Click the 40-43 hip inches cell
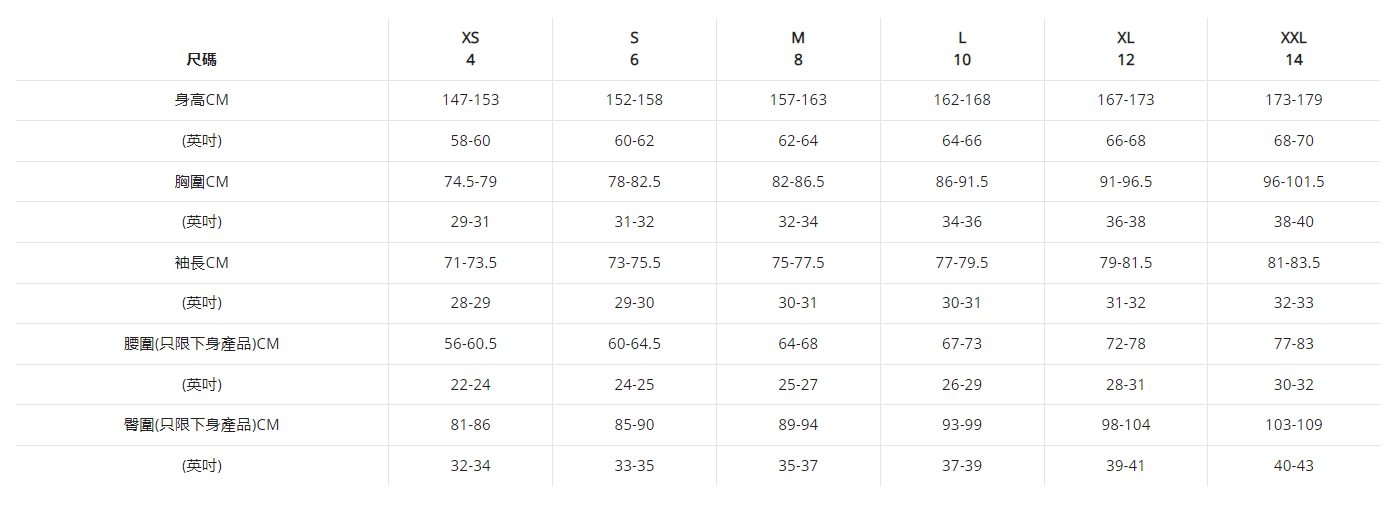This screenshot has height=506, width=1392. 1294,466
